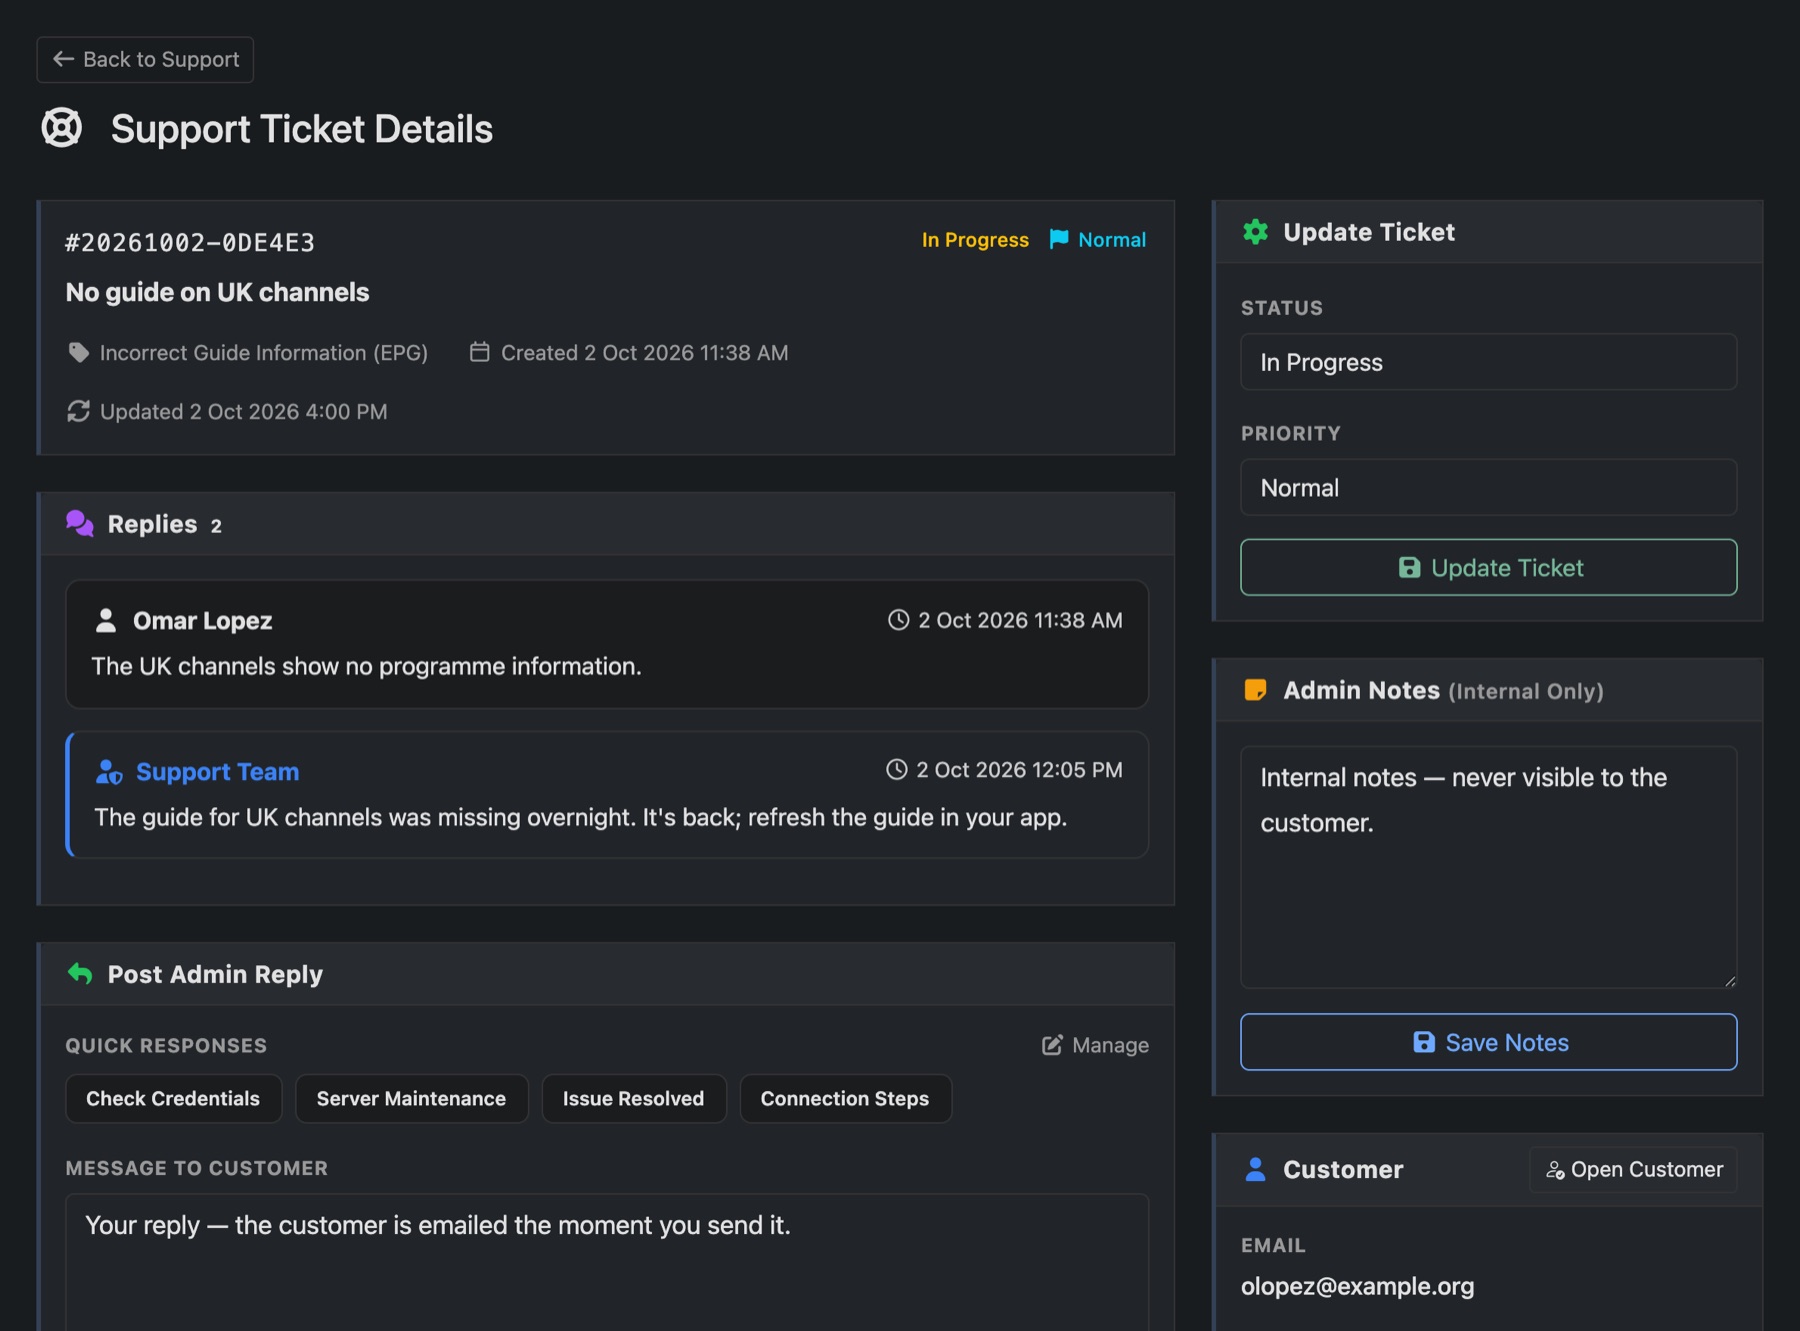Focus the Admin Notes internal text area
The width and height of the screenshot is (1800, 1331).
1488,867
